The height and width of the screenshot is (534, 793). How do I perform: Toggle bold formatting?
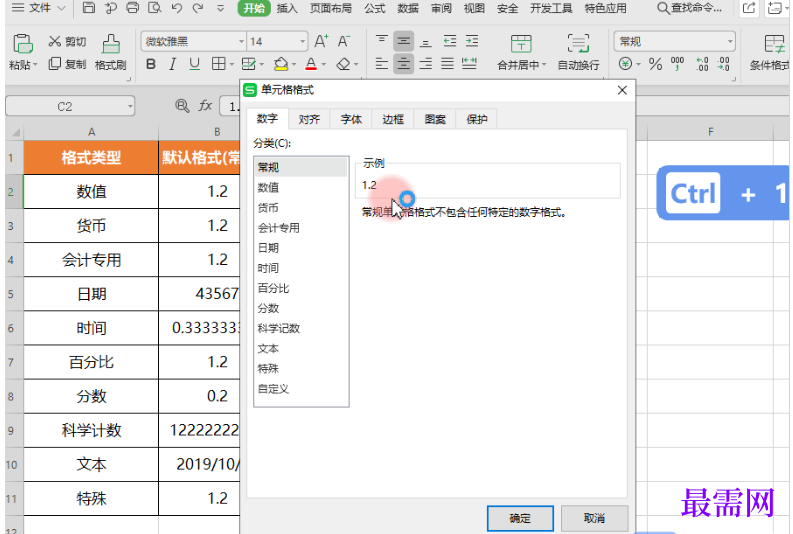(151, 64)
